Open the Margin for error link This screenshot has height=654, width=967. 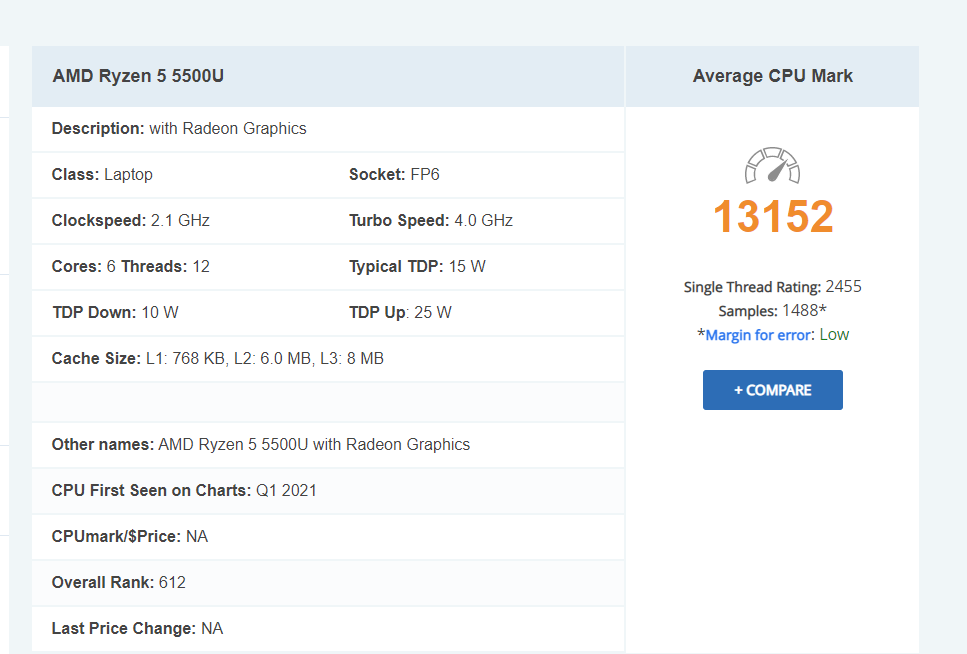pyautogui.click(x=758, y=335)
